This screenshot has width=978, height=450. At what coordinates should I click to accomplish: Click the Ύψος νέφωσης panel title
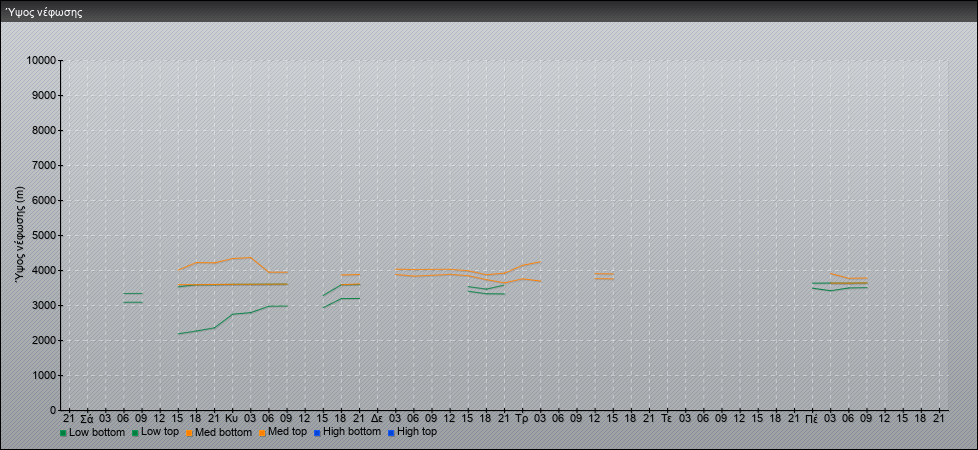click(44, 12)
